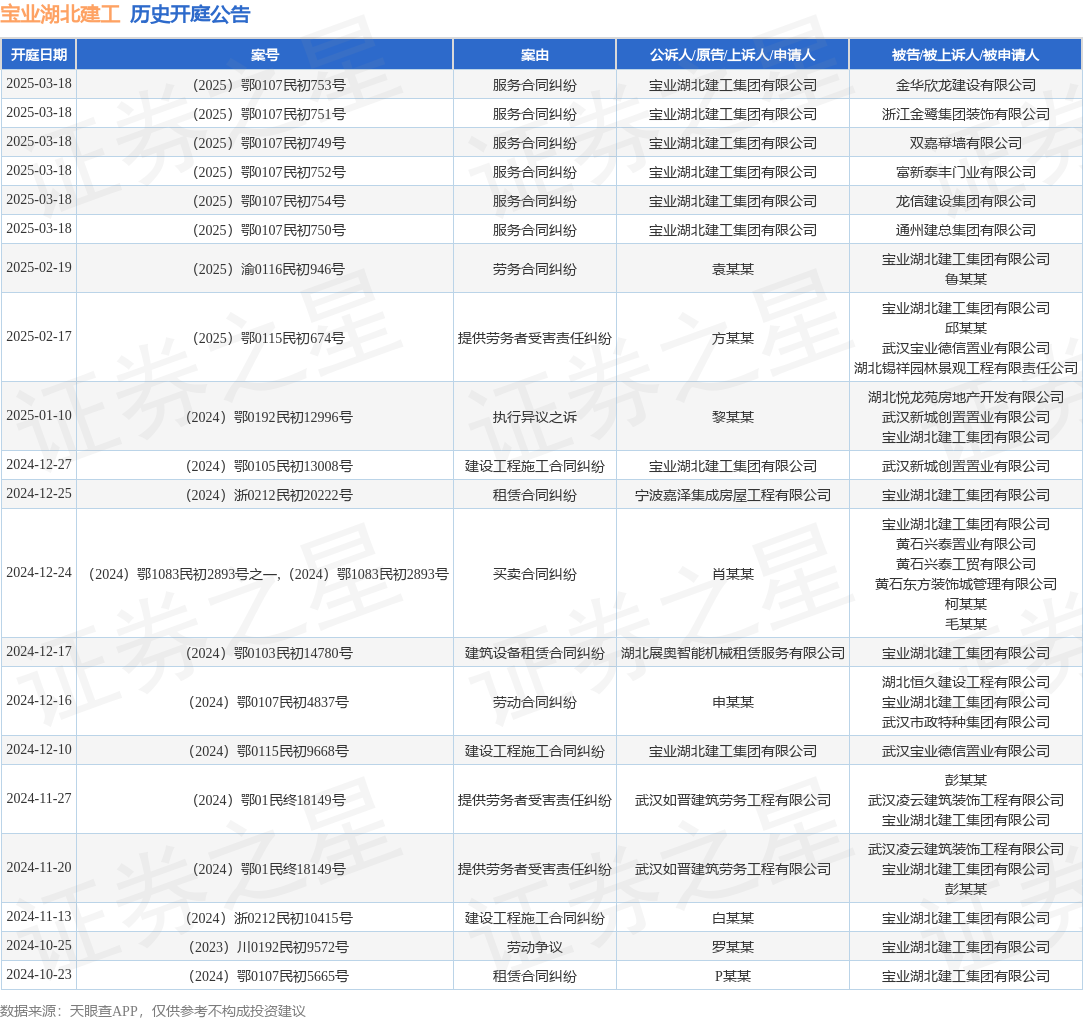Click plaintiff 宁波嘉泽集成房屋工程有限公司

point(733,495)
